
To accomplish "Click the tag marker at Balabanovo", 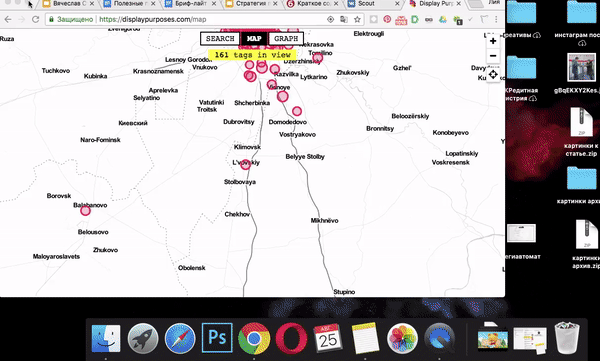I will coord(85,211).
